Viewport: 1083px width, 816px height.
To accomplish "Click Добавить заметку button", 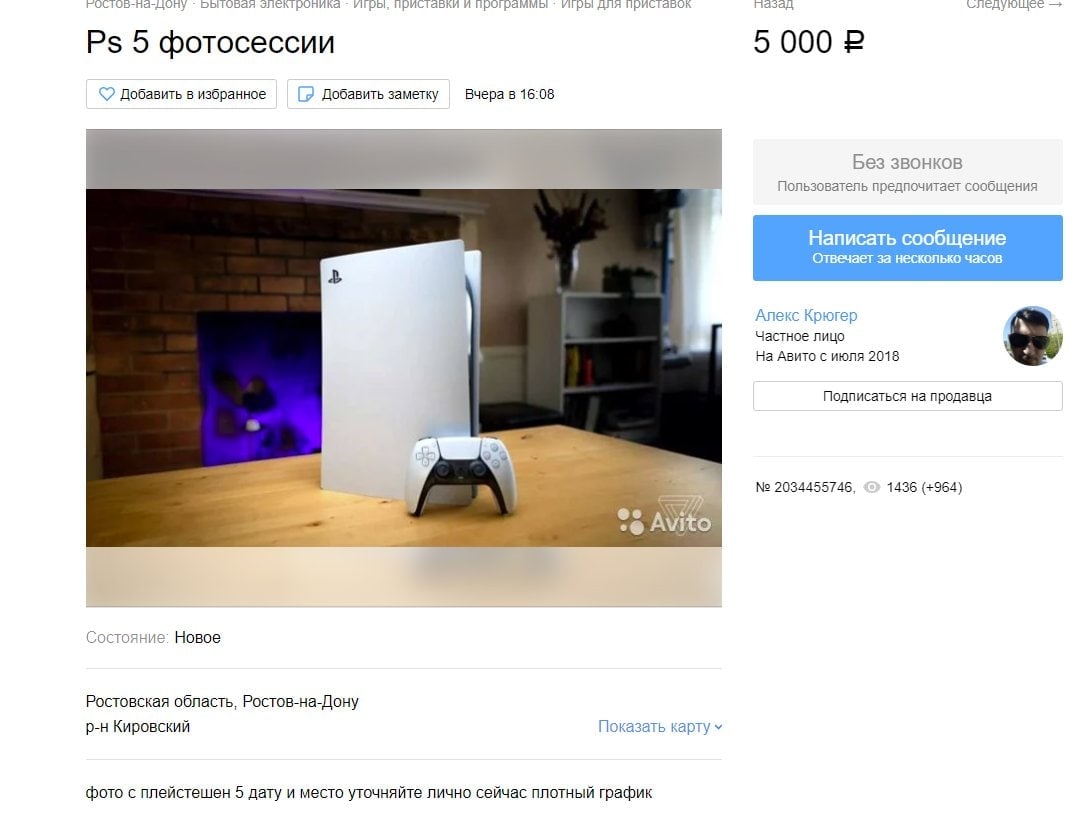I will [x=368, y=94].
